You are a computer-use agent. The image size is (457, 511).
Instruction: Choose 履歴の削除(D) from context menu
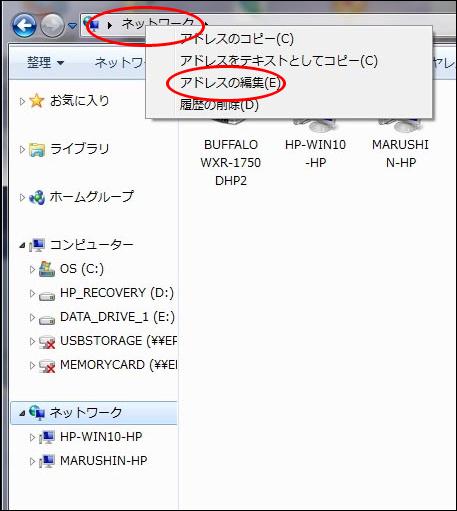219,105
